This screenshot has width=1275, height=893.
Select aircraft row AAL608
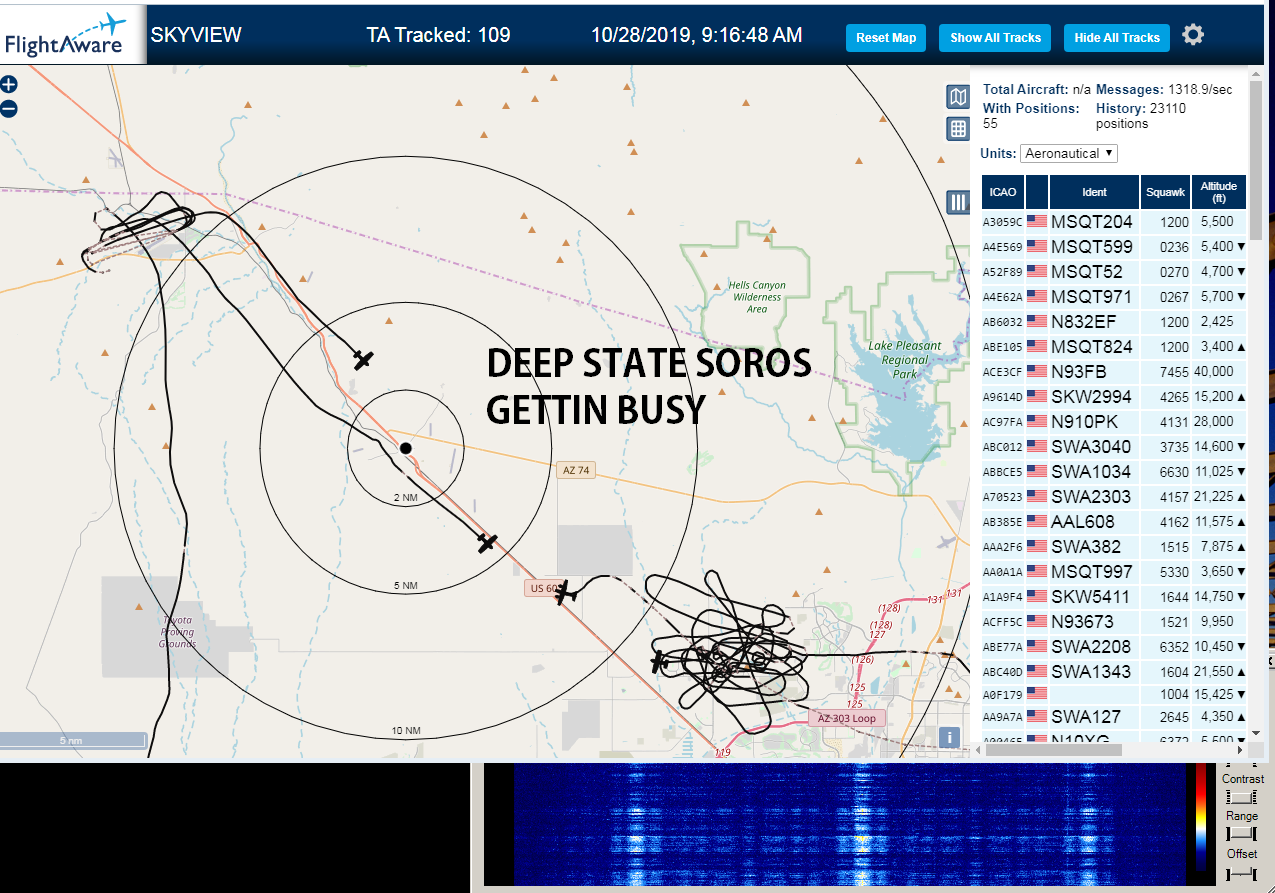(x=1114, y=522)
